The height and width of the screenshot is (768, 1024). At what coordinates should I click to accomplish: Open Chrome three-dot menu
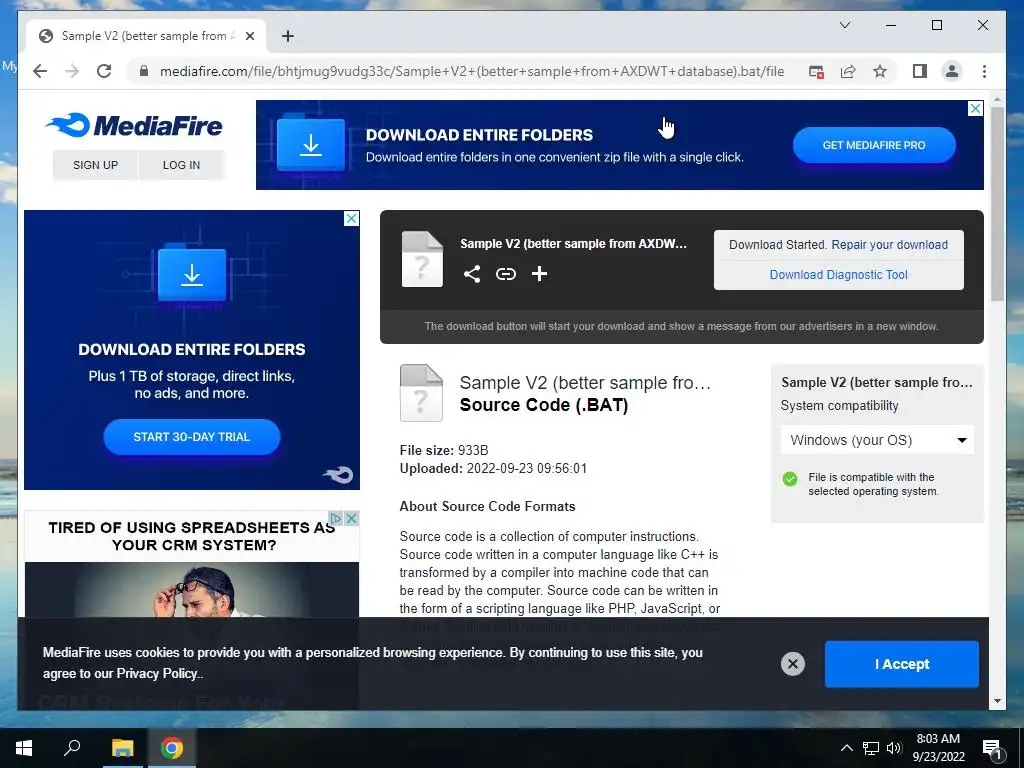pyautogui.click(x=984, y=71)
